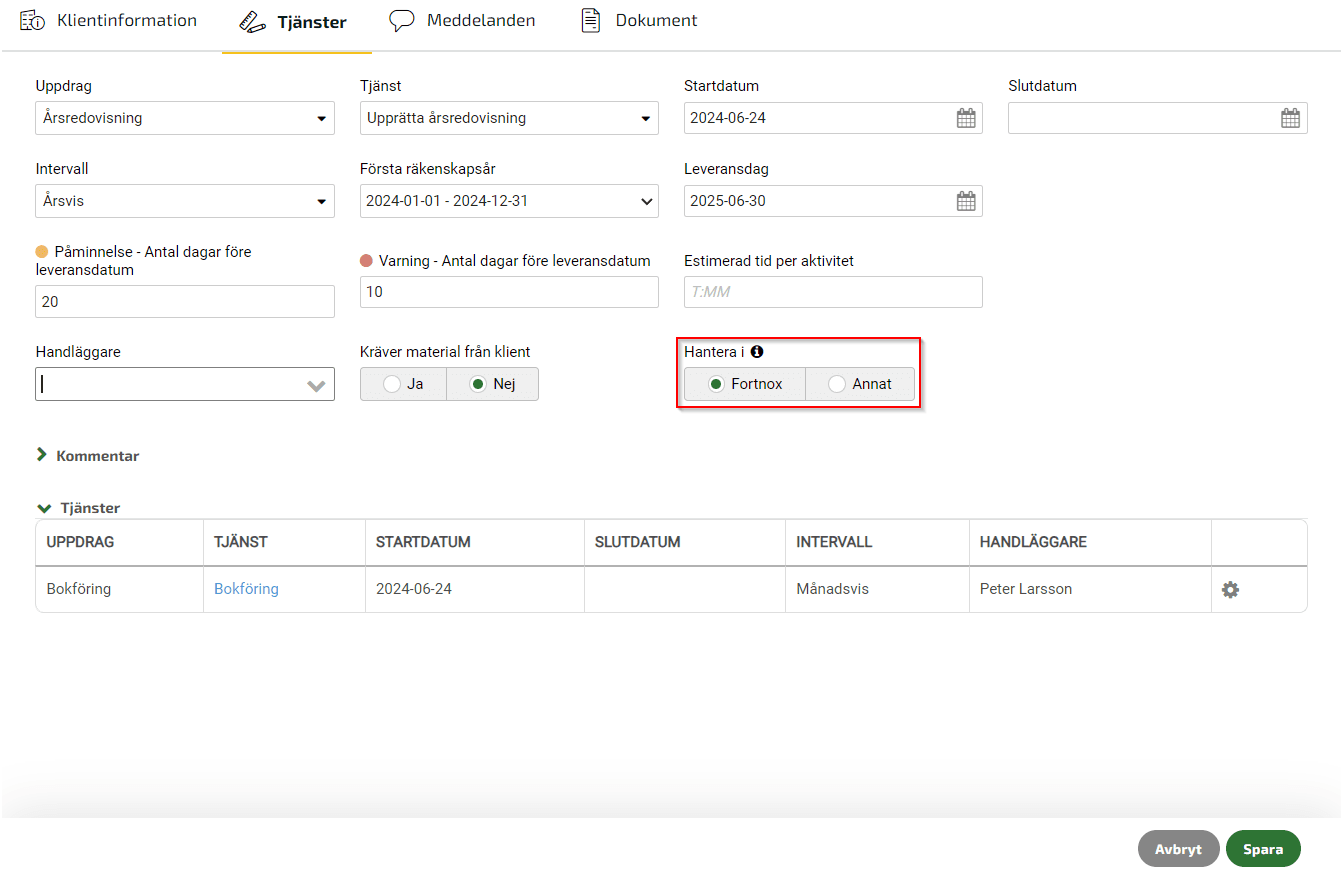Image resolution: width=1341 pixels, height=873 pixels.
Task: Open the Slutdatum calendar picker icon
Action: click(1290, 118)
